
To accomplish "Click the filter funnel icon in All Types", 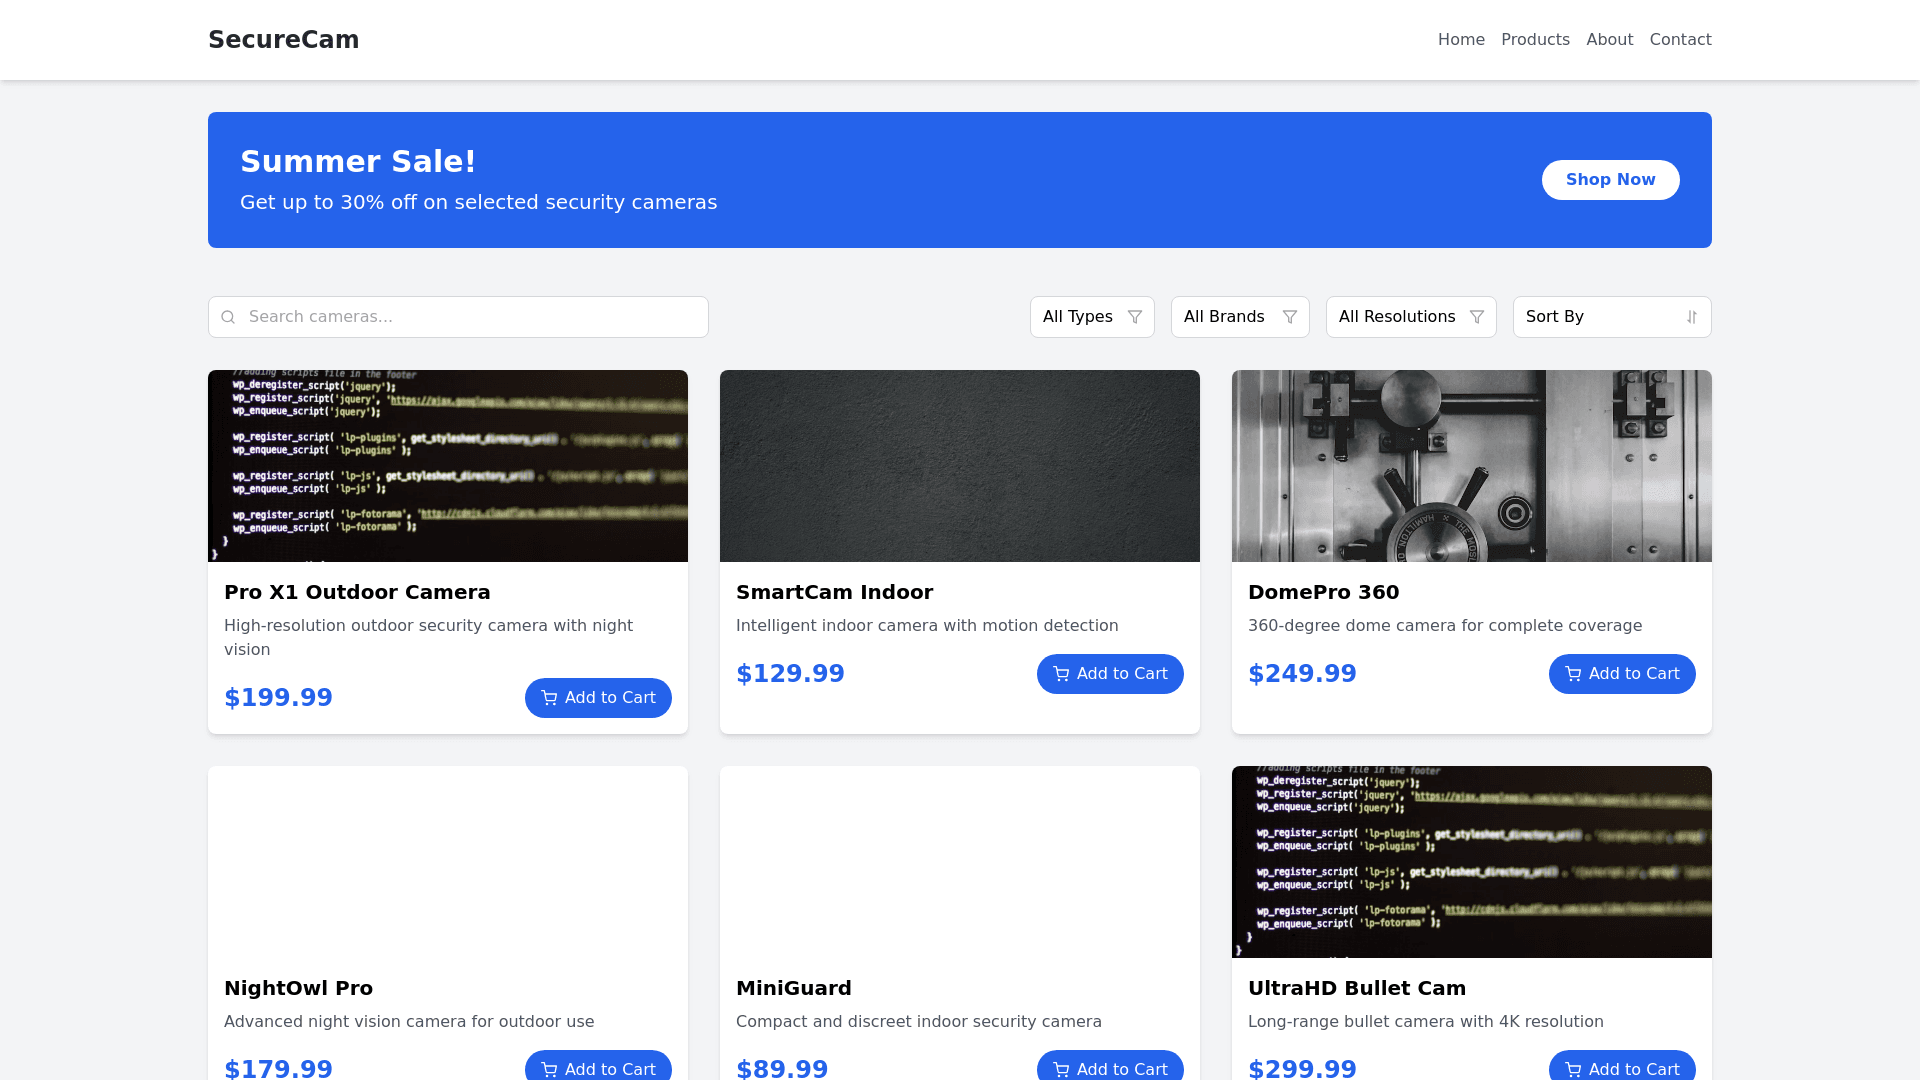I will click(1135, 317).
